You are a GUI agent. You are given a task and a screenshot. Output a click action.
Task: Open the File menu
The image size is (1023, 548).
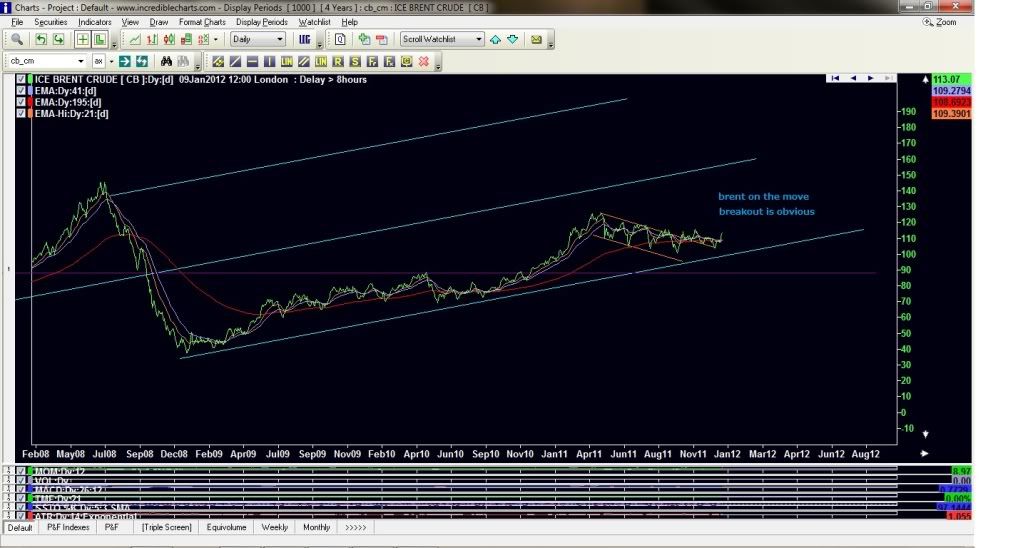(17, 22)
